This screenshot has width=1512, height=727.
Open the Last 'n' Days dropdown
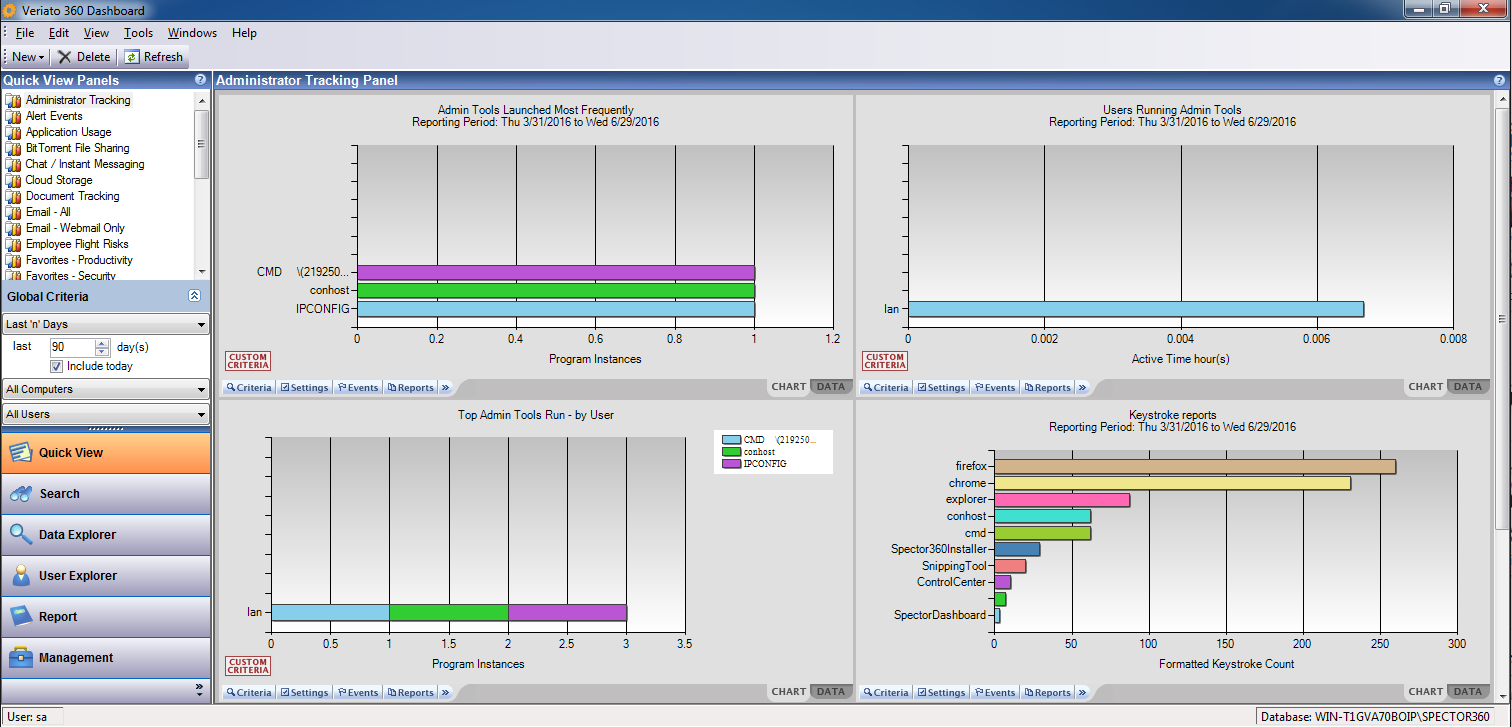tap(105, 325)
